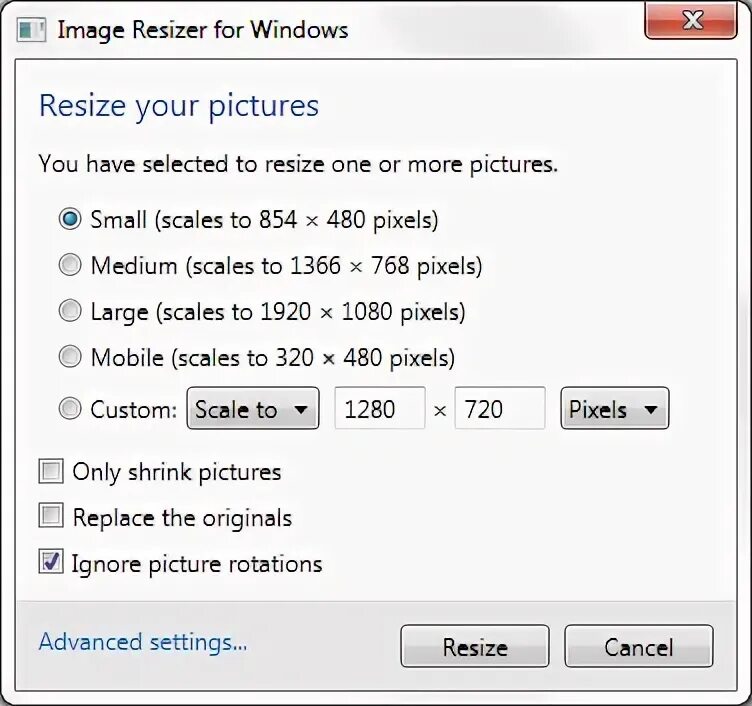
Task: Enable Only shrink pictures checkbox
Action: click(51, 471)
